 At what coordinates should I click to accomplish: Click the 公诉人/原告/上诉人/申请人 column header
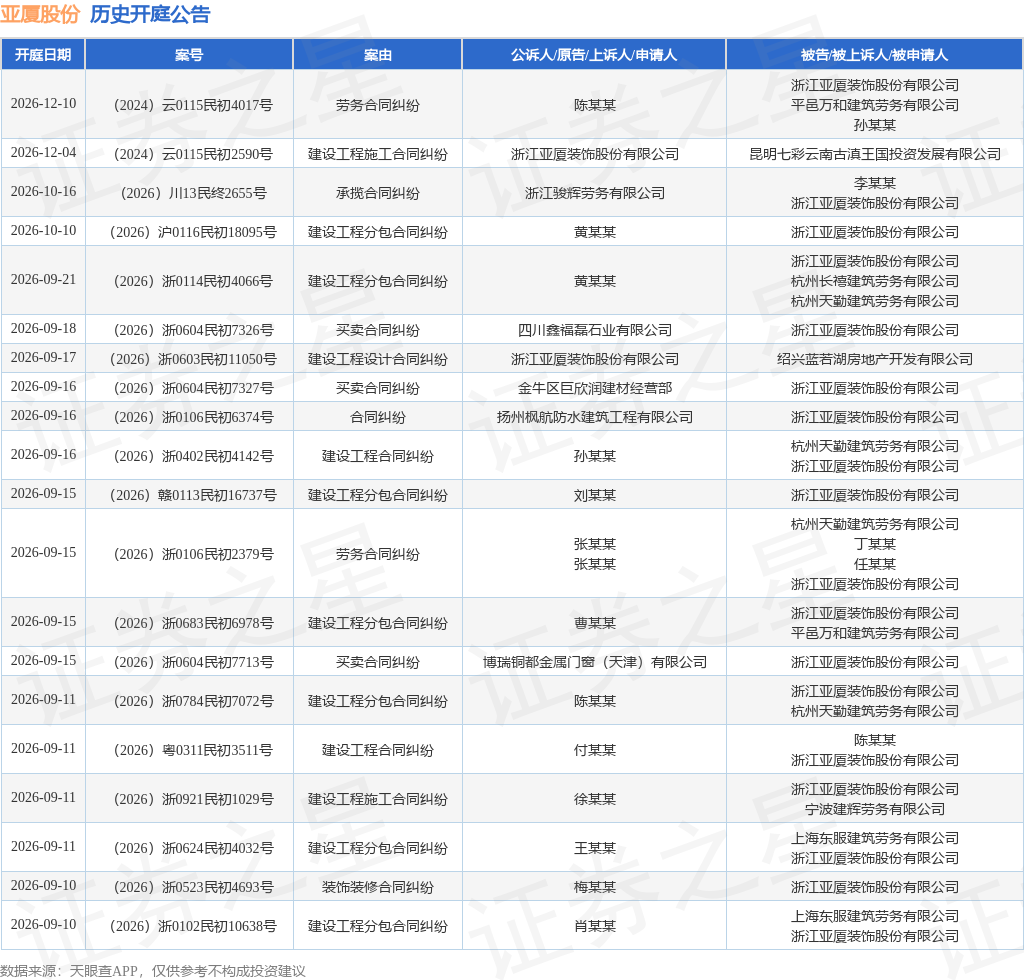tap(594, 55)
